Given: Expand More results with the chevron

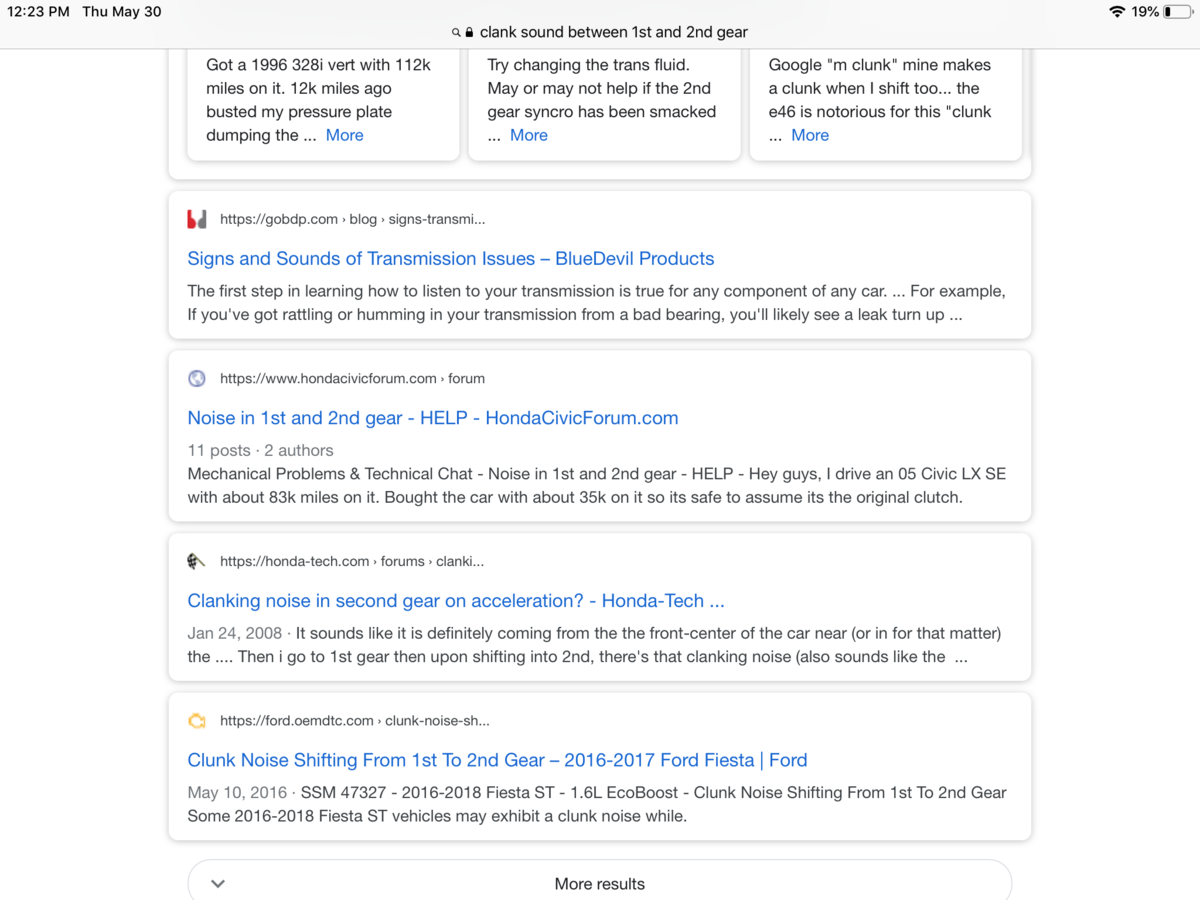Looking at the screenshot, I should point(218,884).
